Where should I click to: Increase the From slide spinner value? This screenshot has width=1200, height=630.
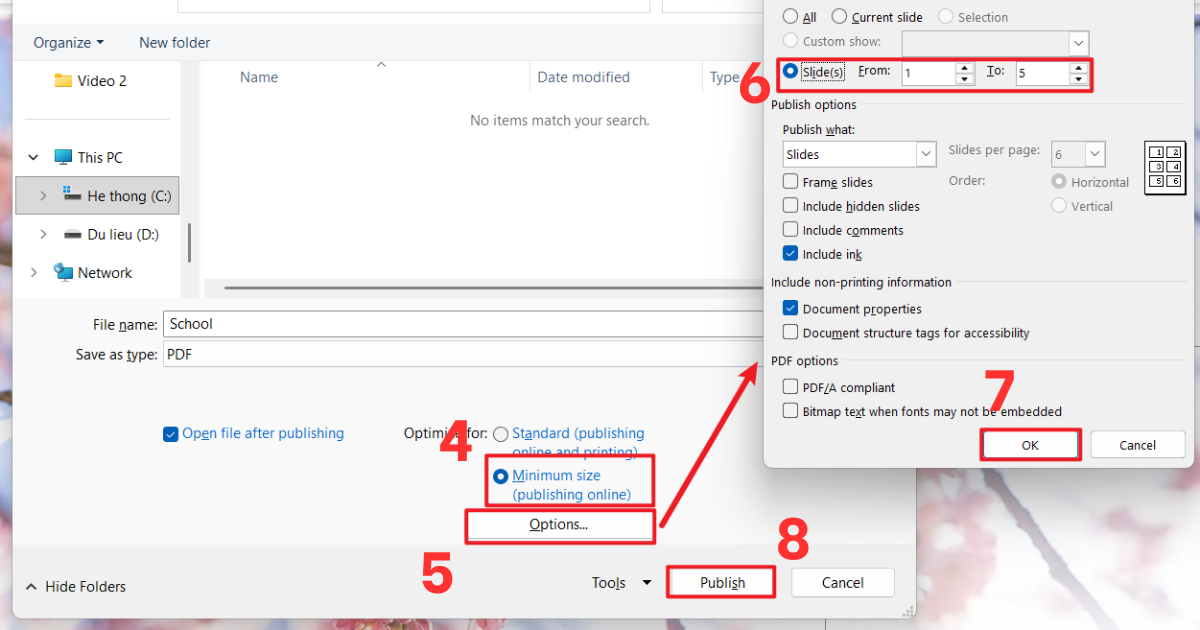pyautogui.click(x=965, y=67)
